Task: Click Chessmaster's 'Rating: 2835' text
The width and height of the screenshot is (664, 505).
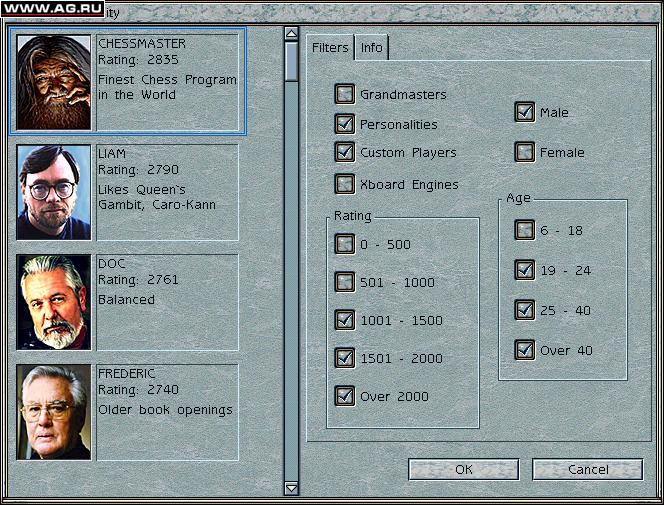Action: [138, 60]
